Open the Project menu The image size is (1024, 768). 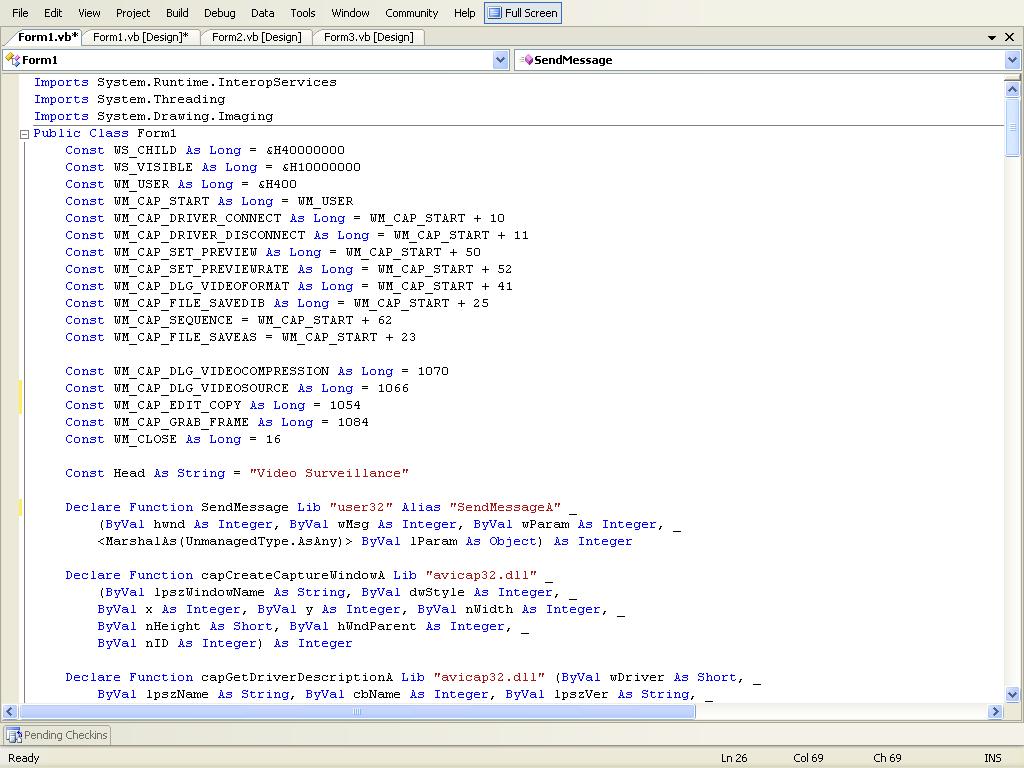pos(133,12)
